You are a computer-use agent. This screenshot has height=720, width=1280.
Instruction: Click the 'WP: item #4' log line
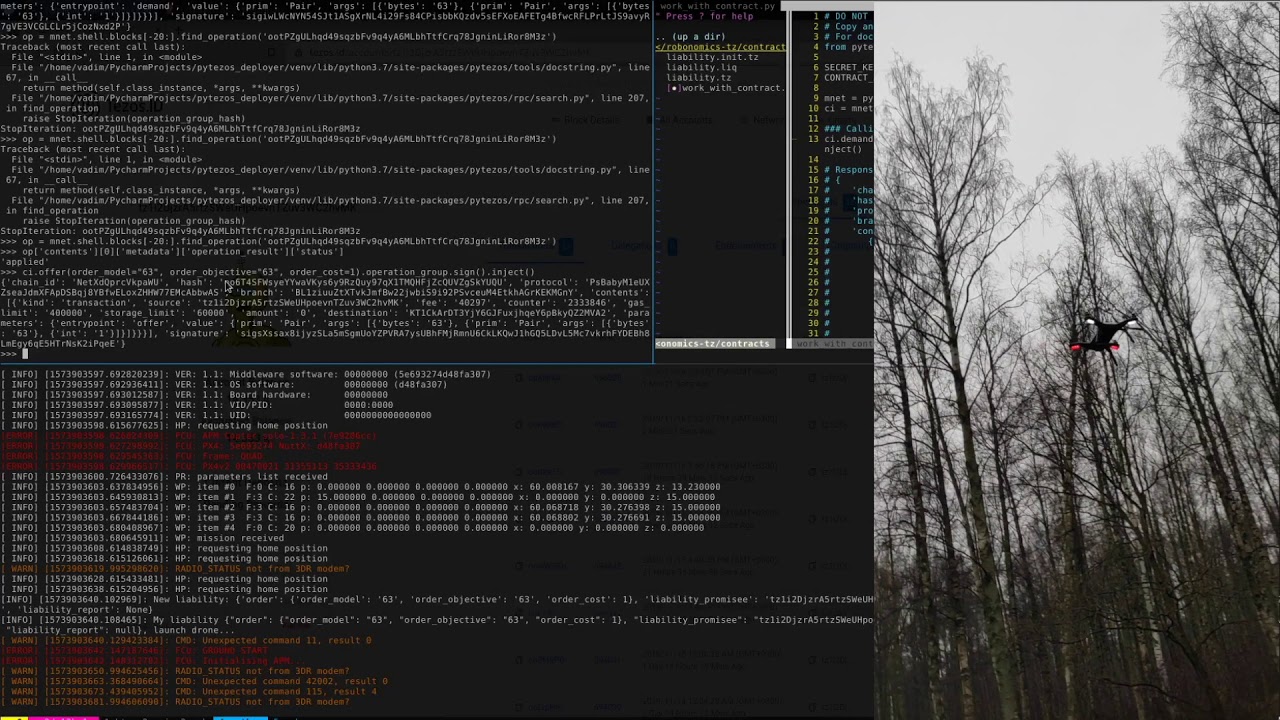(x=352, y=527)
